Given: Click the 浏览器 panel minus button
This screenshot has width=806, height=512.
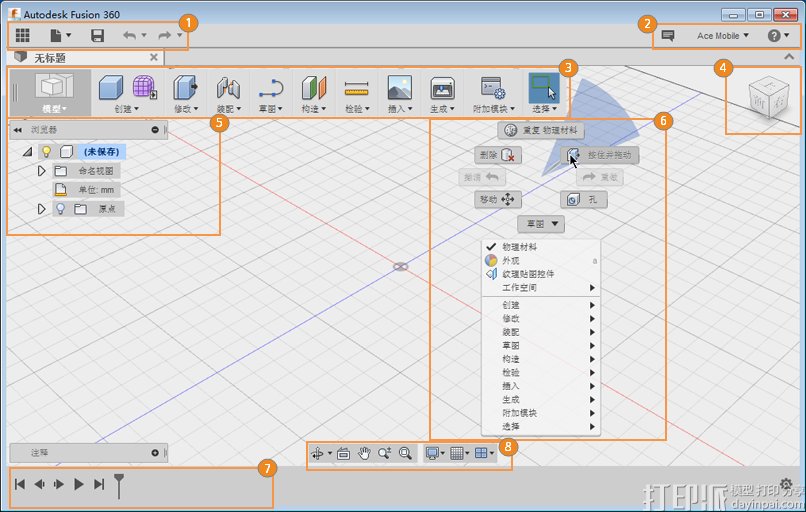Looking at the screenshot, I should pyautogui.click(x=155, y=130).
